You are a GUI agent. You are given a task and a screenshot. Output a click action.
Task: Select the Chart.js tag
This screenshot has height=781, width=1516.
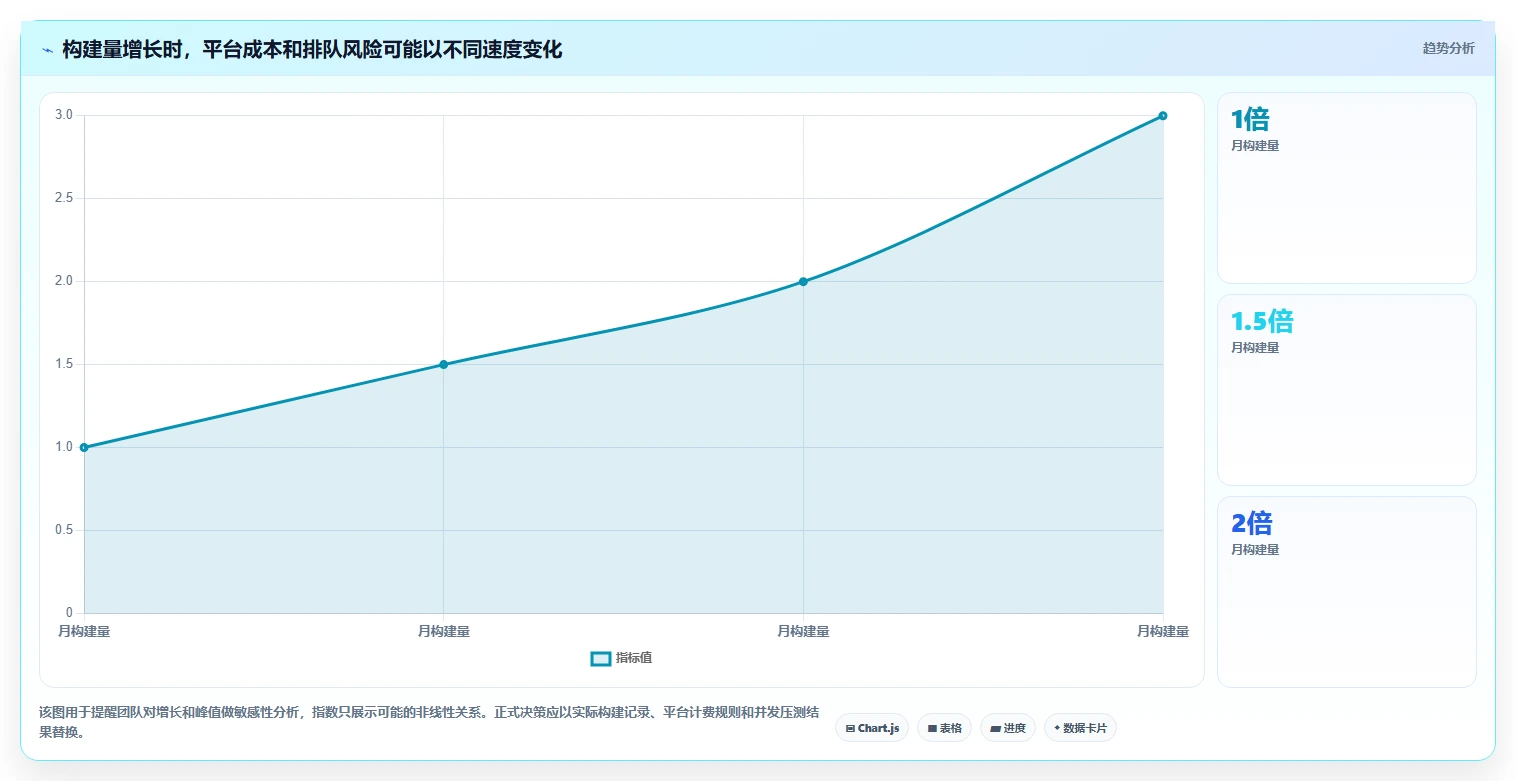[x=872, y=728]
